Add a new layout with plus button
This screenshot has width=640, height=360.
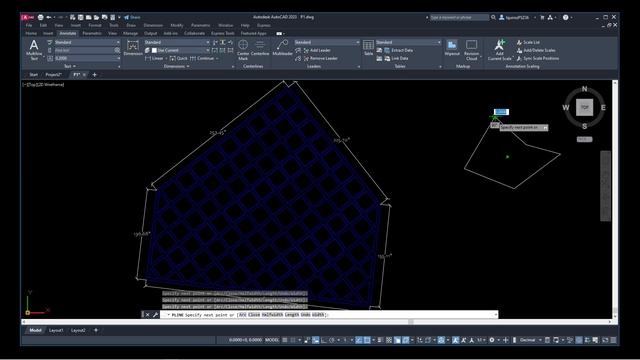pos(96,330)
